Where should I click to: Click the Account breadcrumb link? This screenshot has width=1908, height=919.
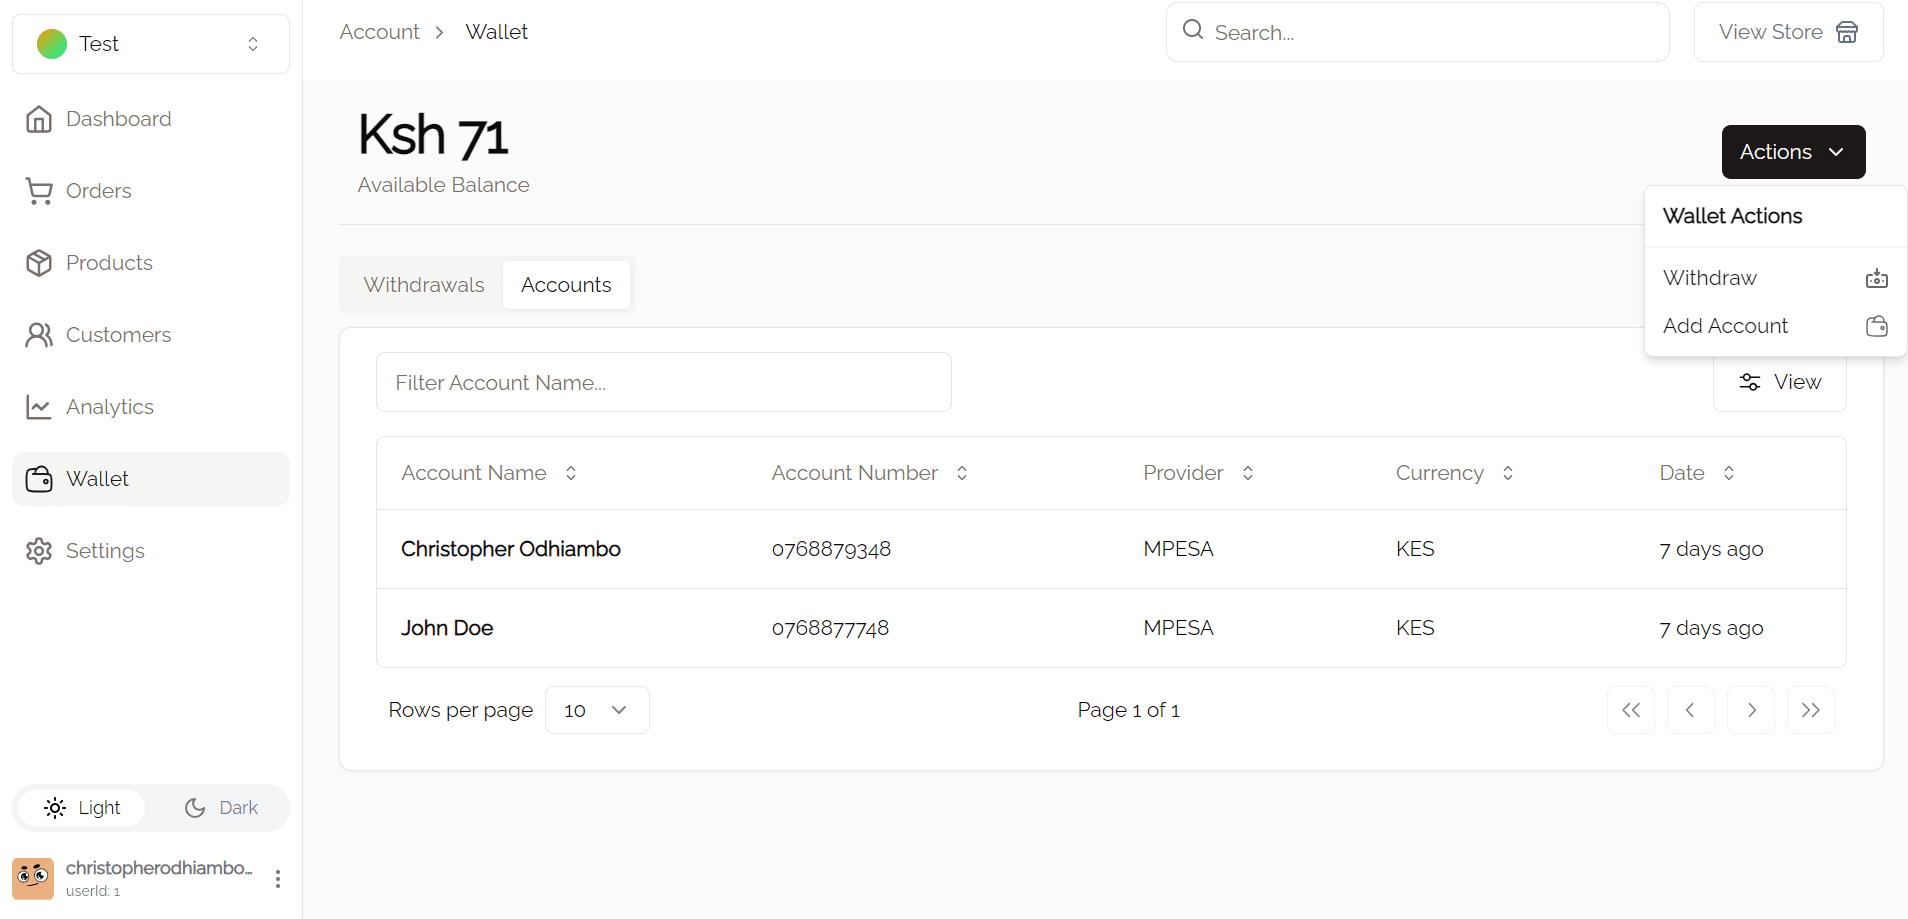(379, 32)
